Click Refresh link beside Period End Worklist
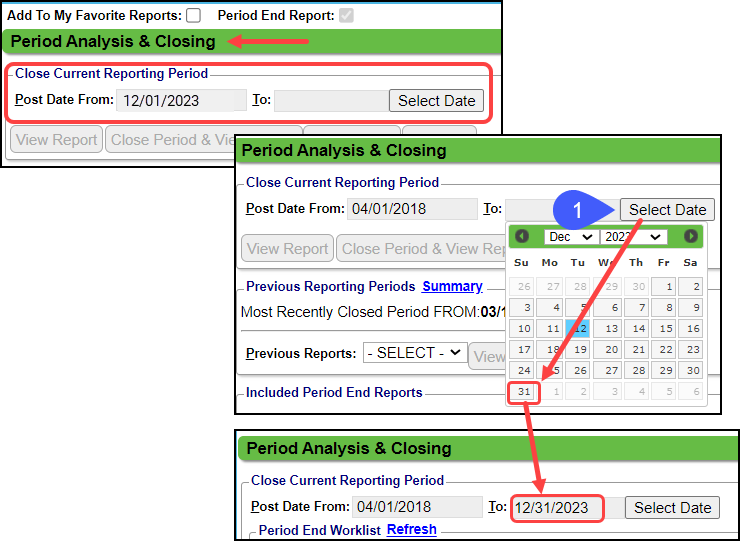Image resolution: width=740 pixels, height=541 pixels. [x=411, y=529]
